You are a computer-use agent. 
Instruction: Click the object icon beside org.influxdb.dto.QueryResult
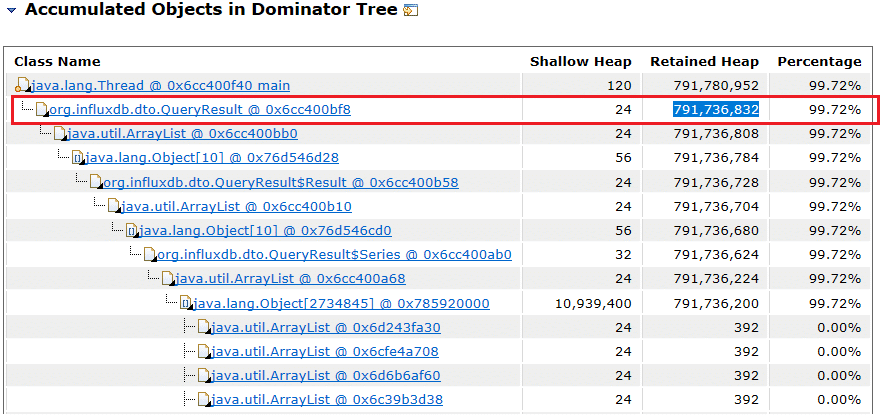pos(41,110)
